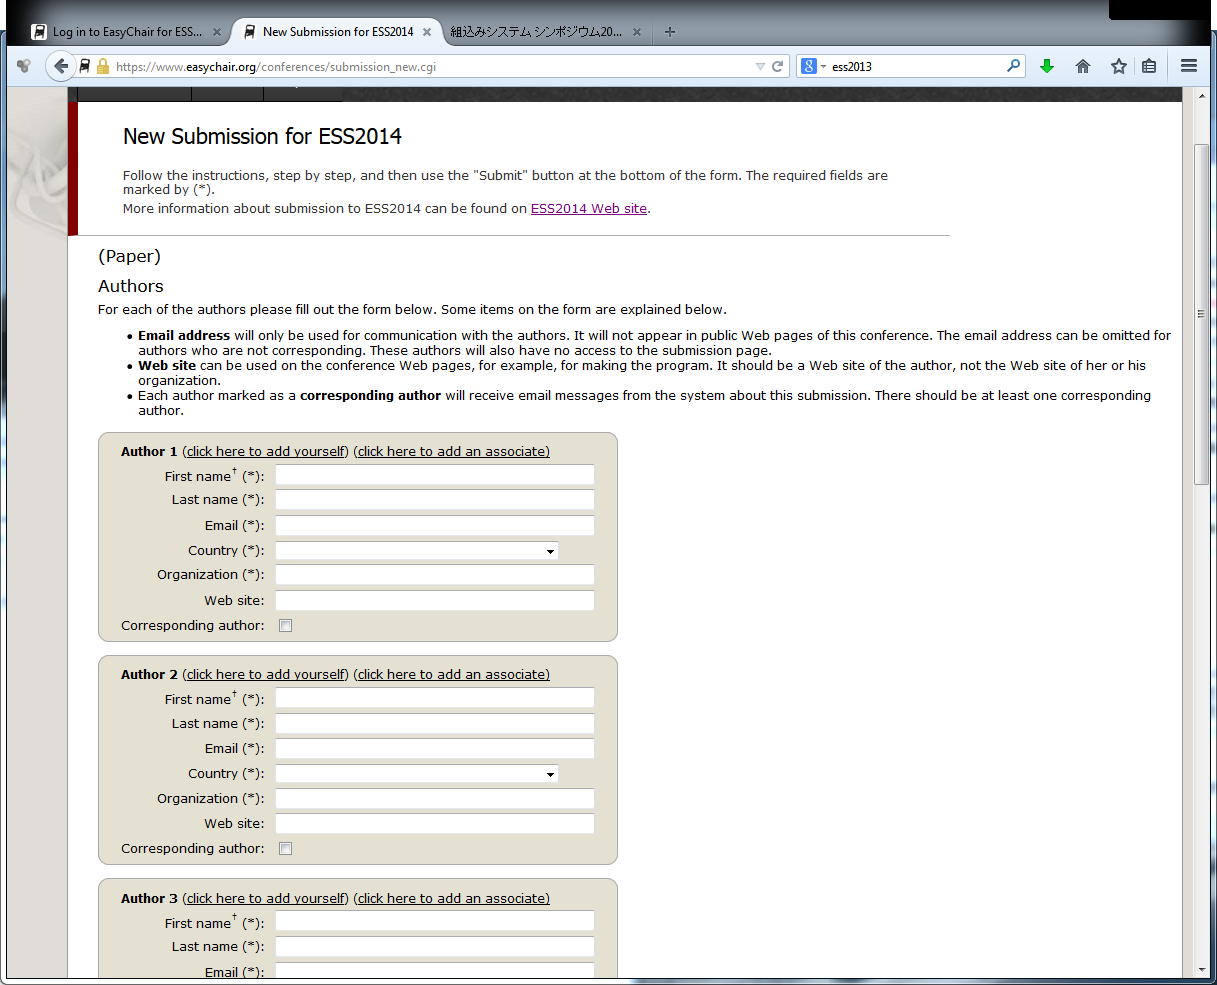Image resolution: width=1217 pixels, height=985 pixels.
Task: Click the scrollbar up arrow
Action: click(1202, 96)
